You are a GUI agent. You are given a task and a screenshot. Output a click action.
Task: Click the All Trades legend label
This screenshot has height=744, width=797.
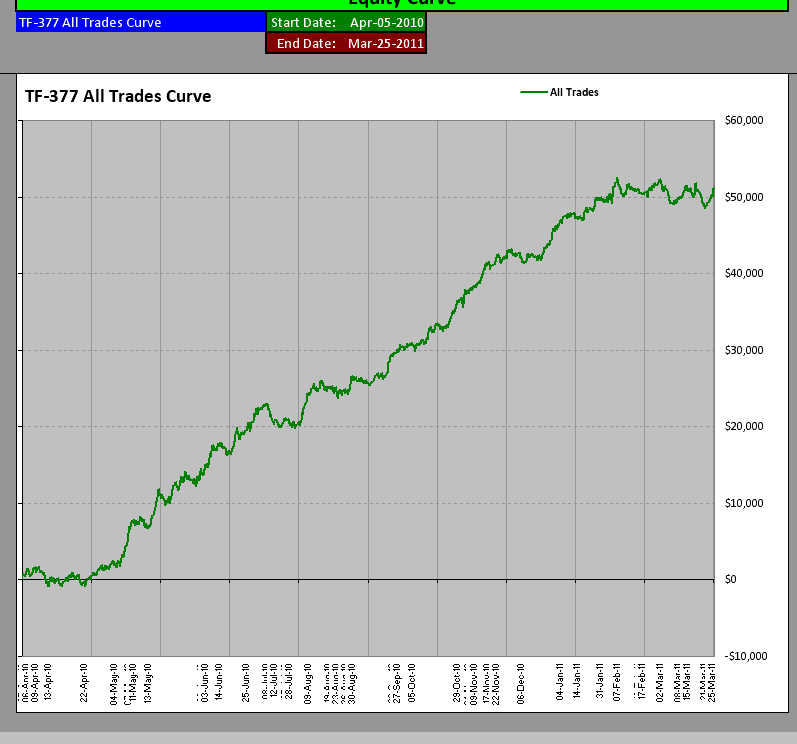574,92
